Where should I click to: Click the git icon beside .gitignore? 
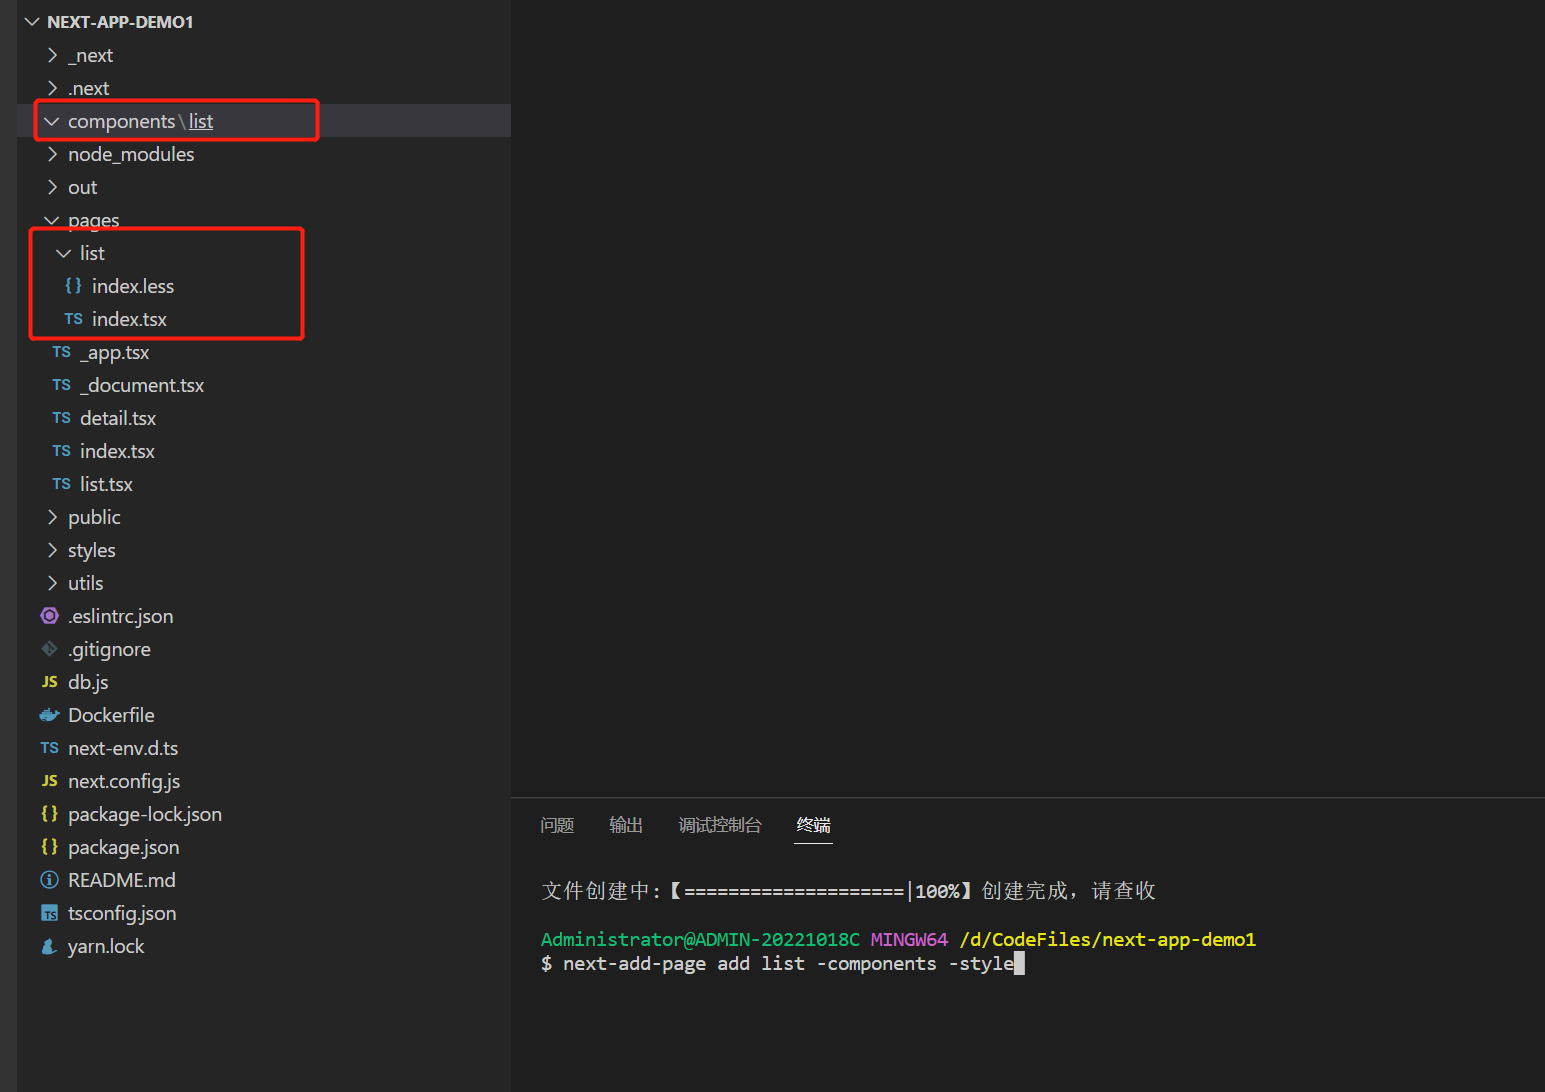pos(49,649)
